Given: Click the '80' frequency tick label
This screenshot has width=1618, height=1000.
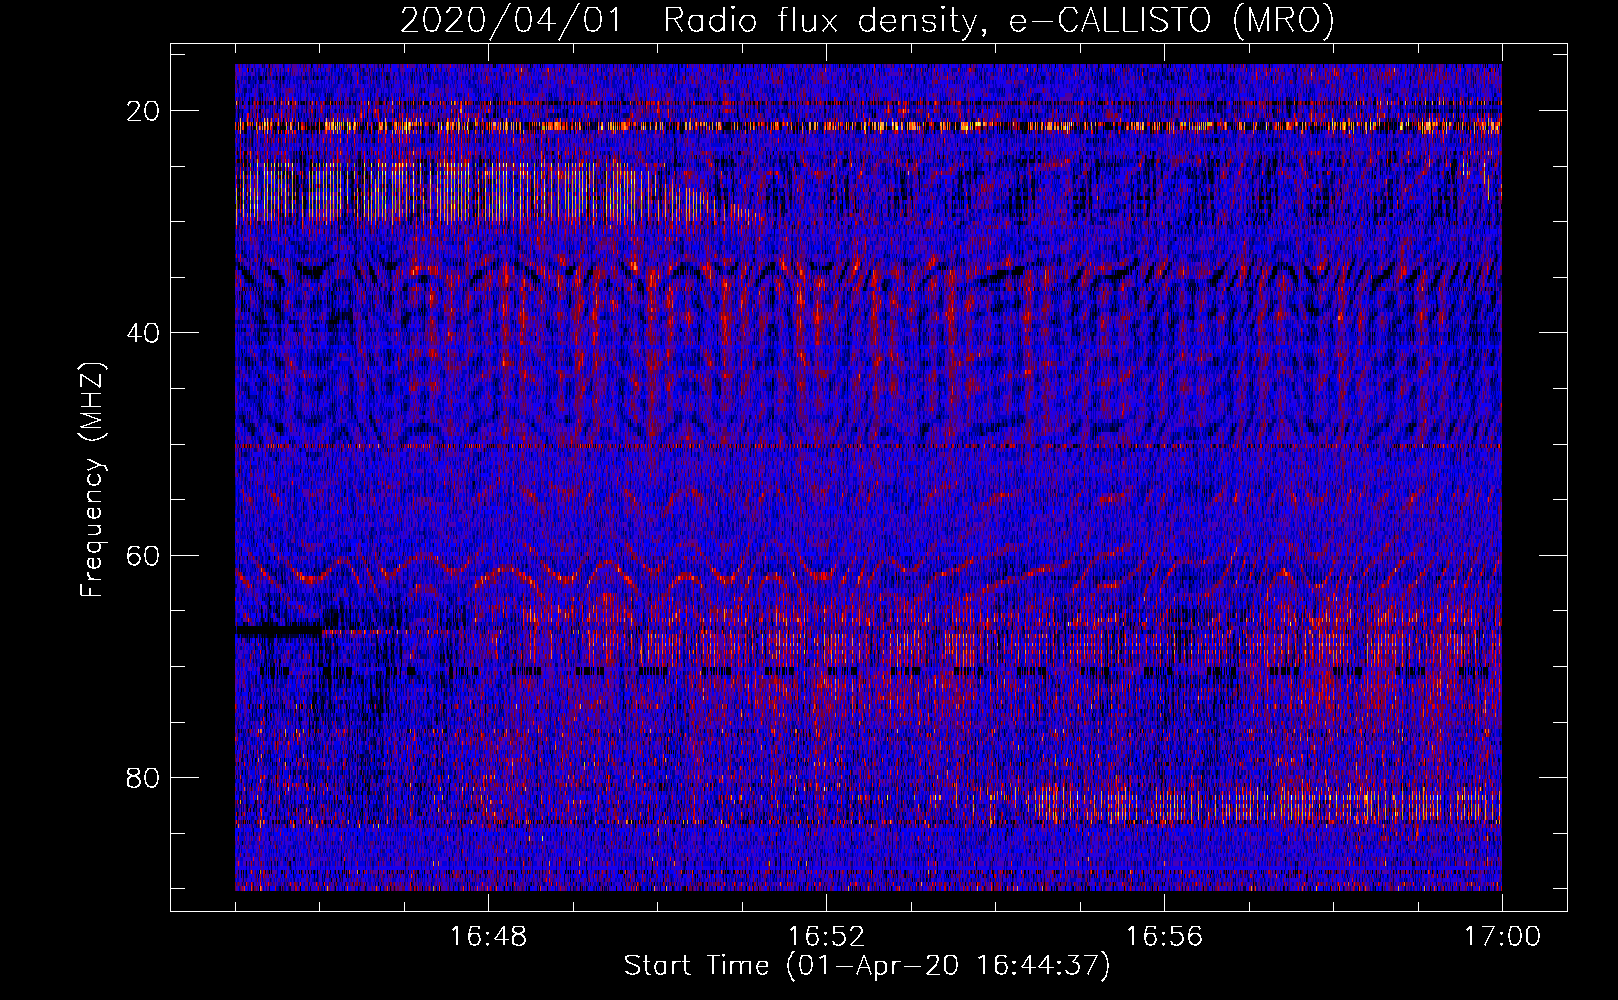Looking at the screenshot, I should click(x=144, y=777).
